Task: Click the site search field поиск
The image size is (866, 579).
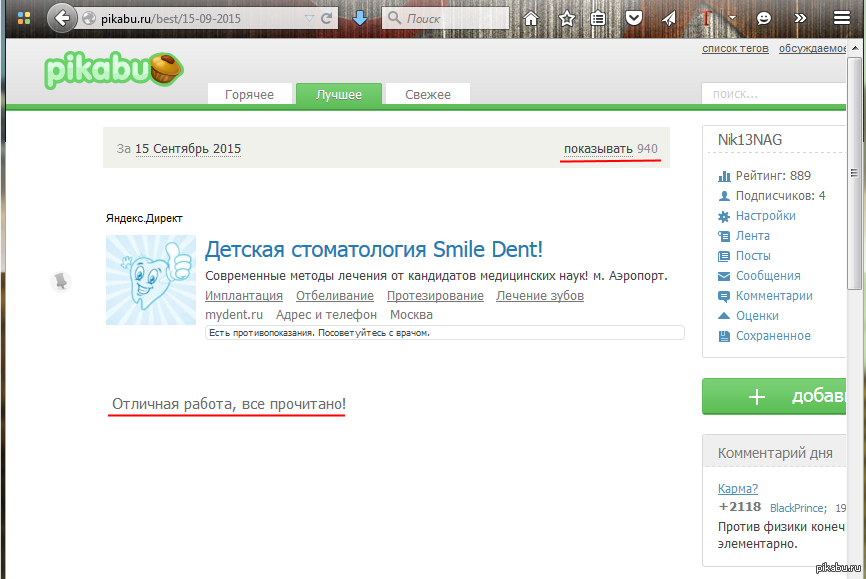Action: (775, 94)
